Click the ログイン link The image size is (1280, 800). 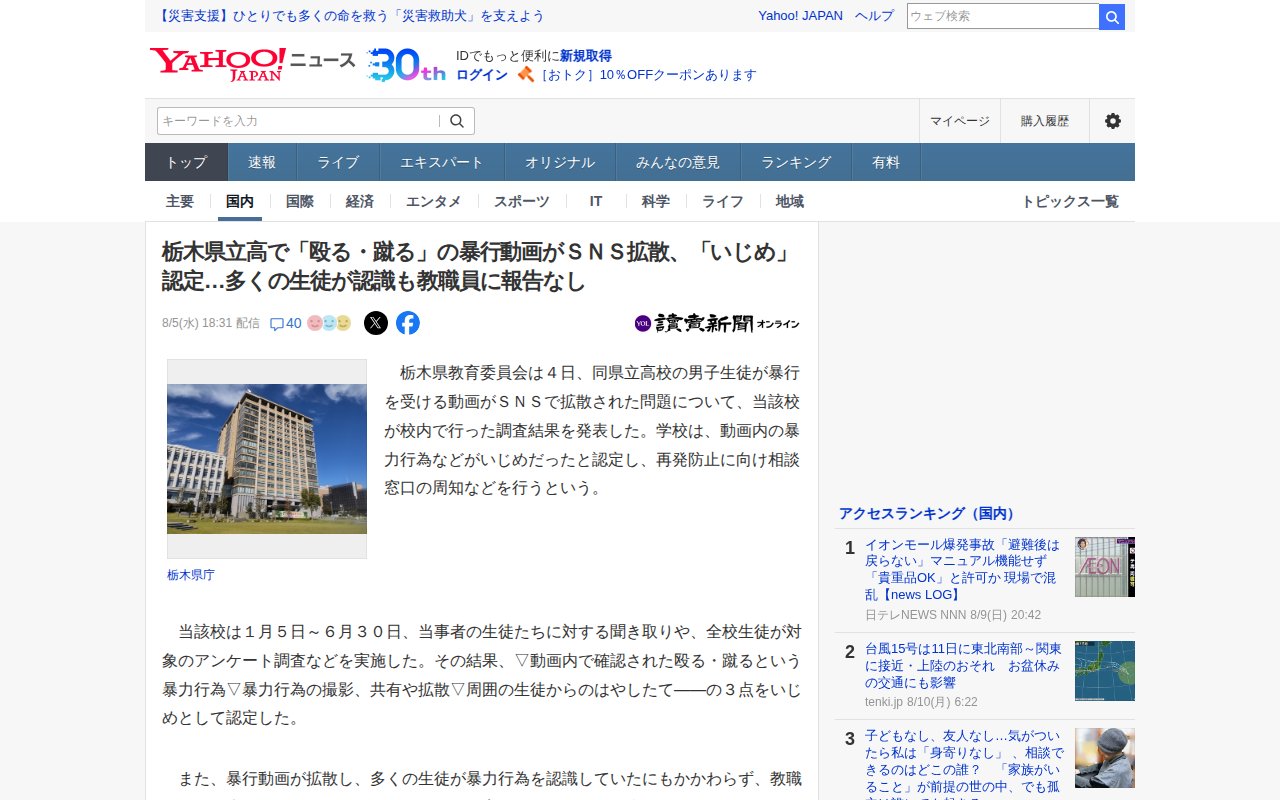pyautogui.click(x=482, y=75)
